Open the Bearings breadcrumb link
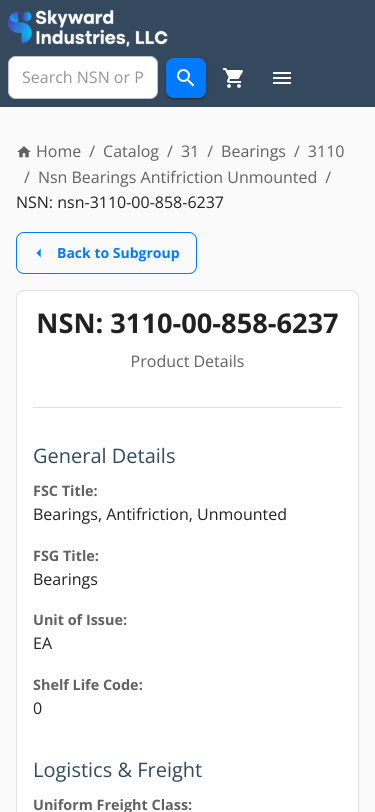Viewport: 375px width, 812px height. coord(253,151)
